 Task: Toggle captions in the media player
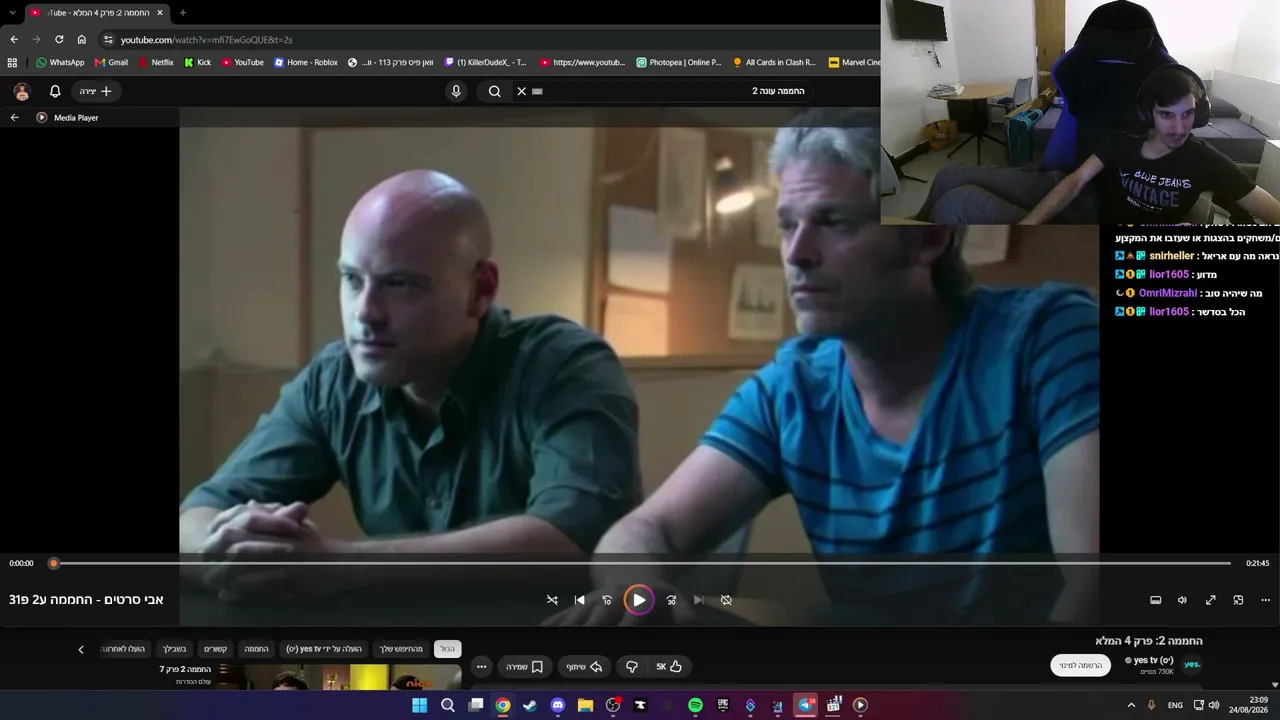tap(1155, 600)
